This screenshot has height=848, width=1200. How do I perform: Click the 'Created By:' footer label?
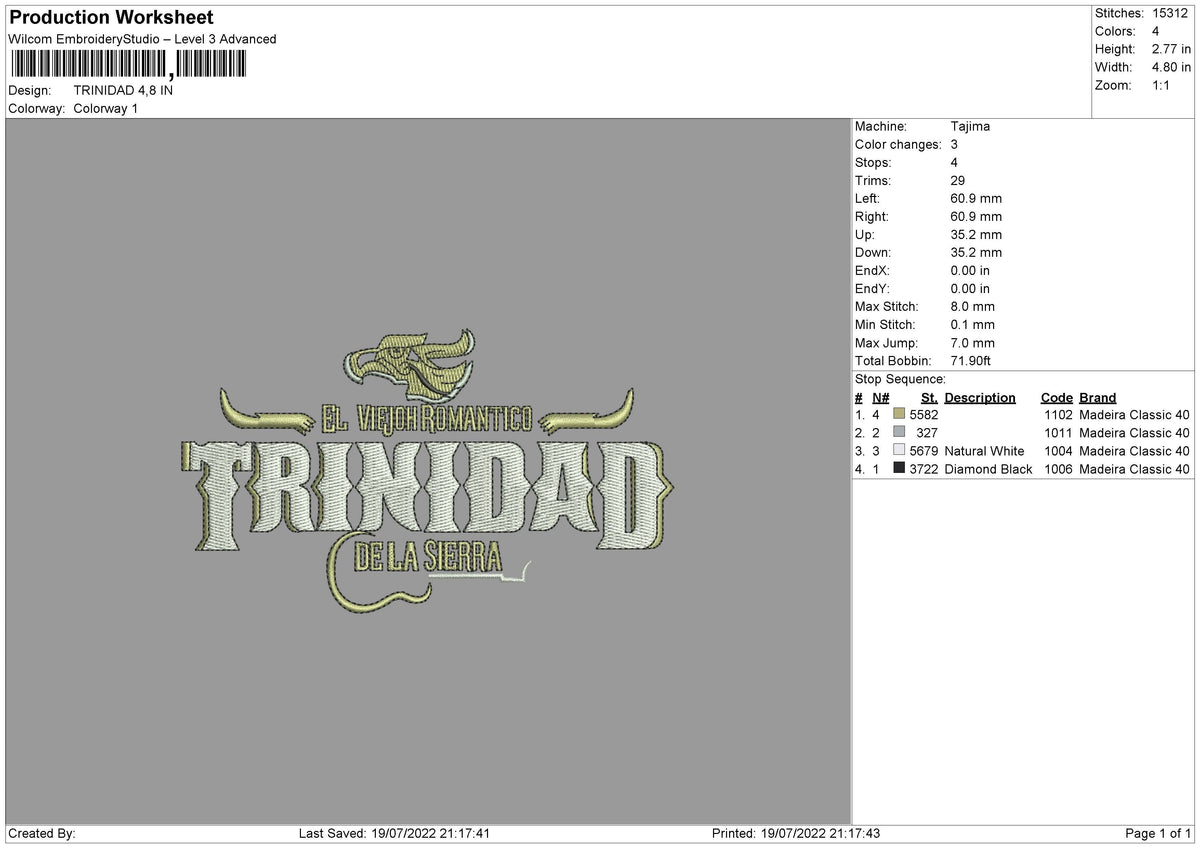(42, 833)
